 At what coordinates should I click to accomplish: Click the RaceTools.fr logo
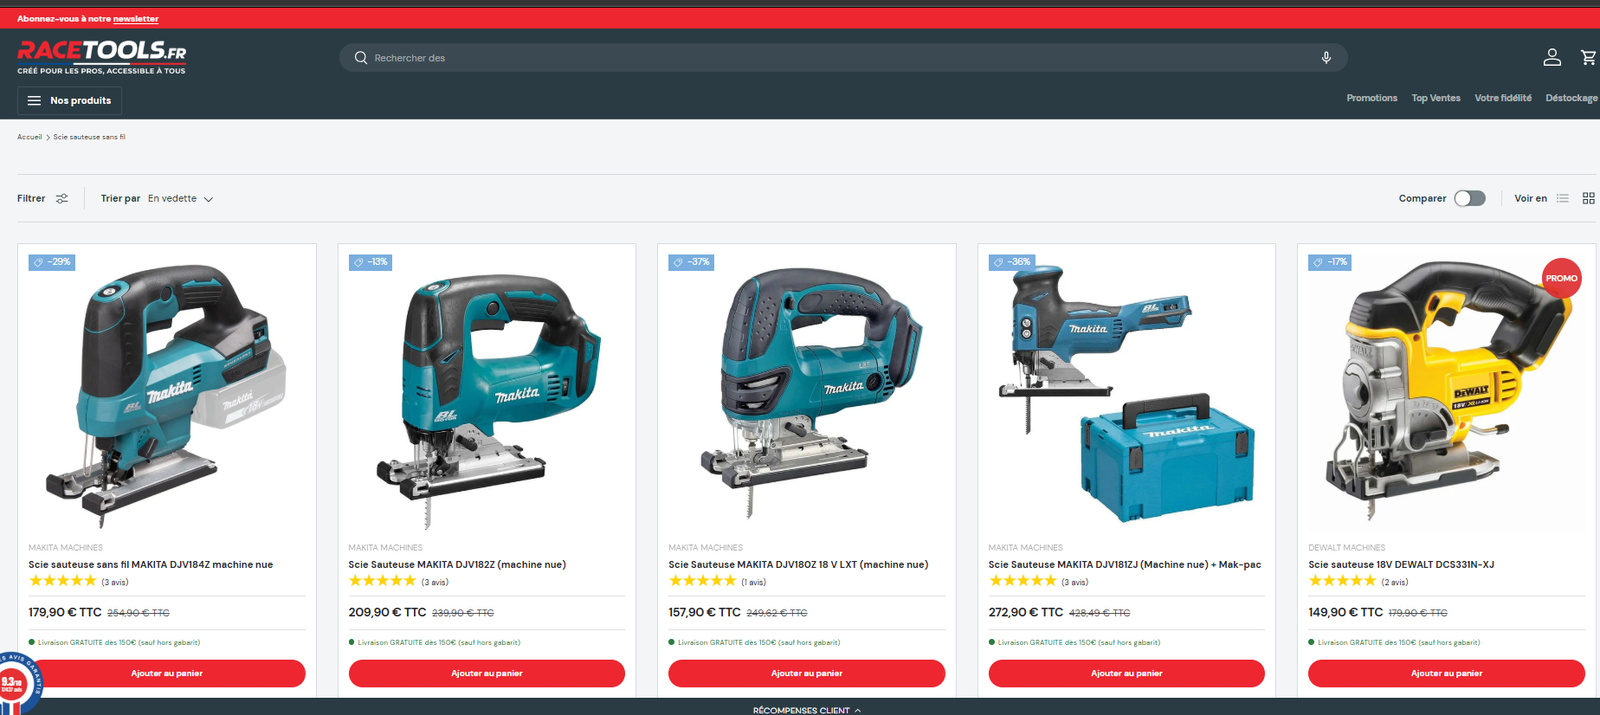click(x=101, y=57)
